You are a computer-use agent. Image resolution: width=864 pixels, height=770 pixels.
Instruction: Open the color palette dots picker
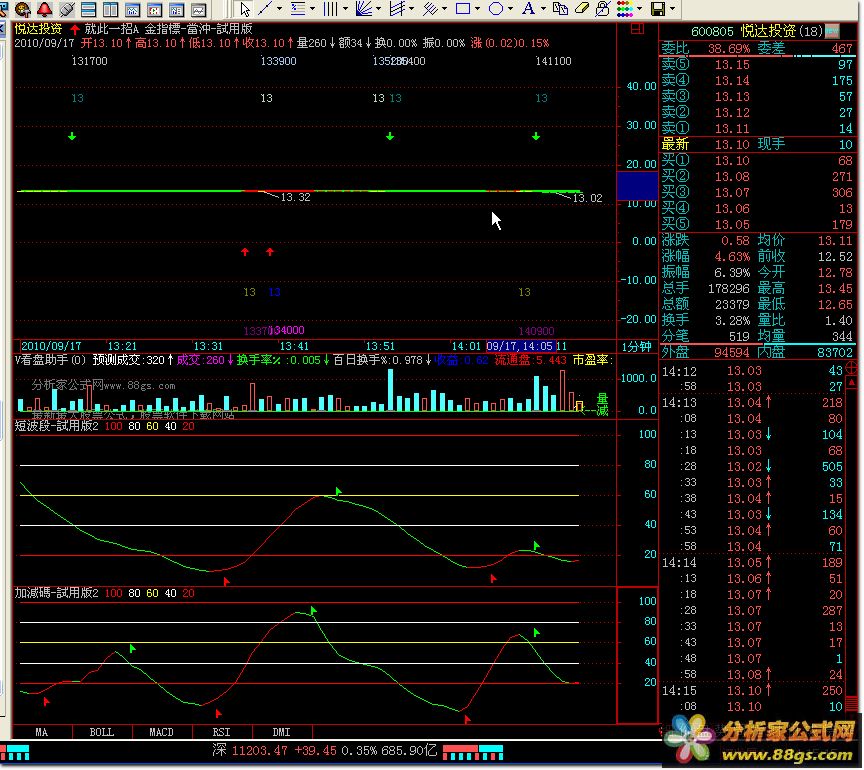click(x=625, y=8)
